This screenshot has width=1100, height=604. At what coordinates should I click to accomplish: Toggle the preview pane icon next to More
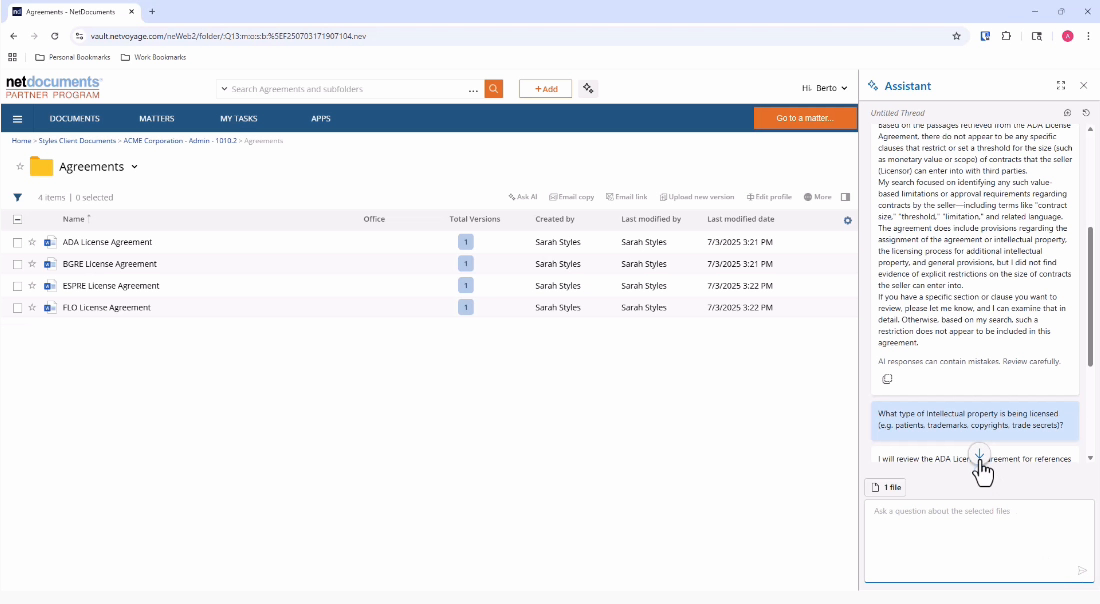point(845,197)
